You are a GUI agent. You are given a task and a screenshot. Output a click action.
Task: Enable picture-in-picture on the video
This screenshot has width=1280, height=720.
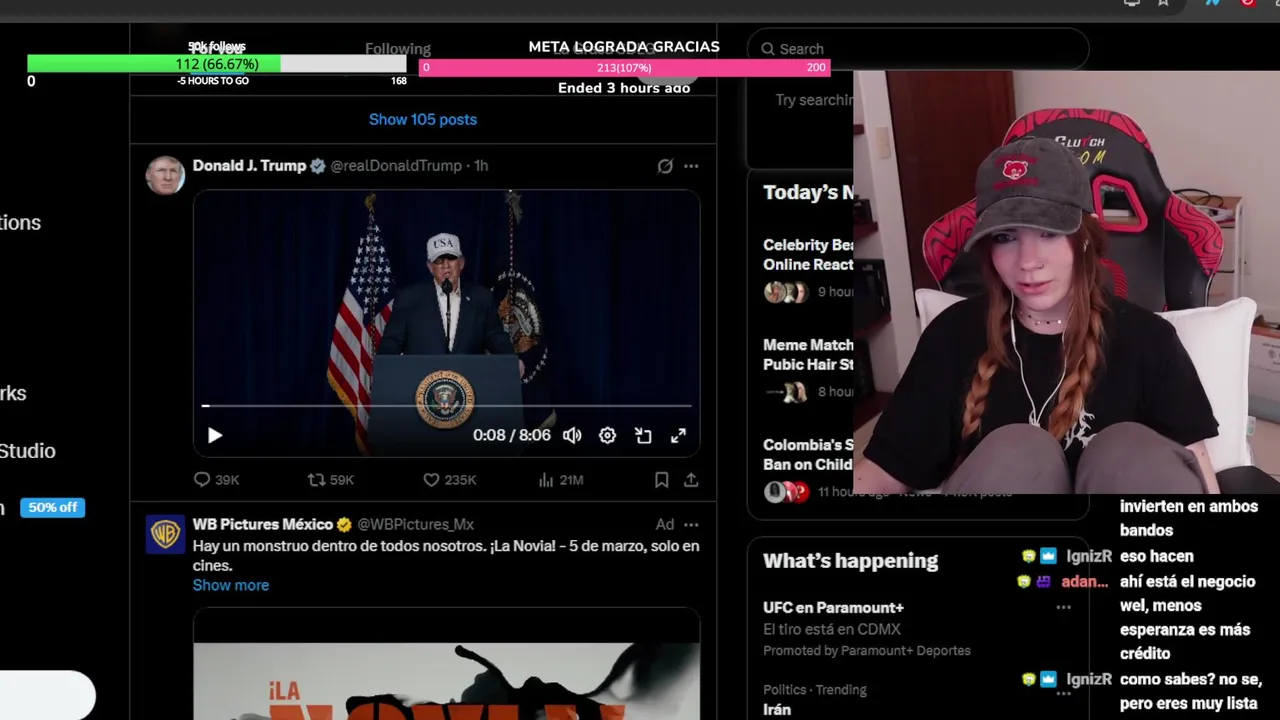[x=643, y=435]
